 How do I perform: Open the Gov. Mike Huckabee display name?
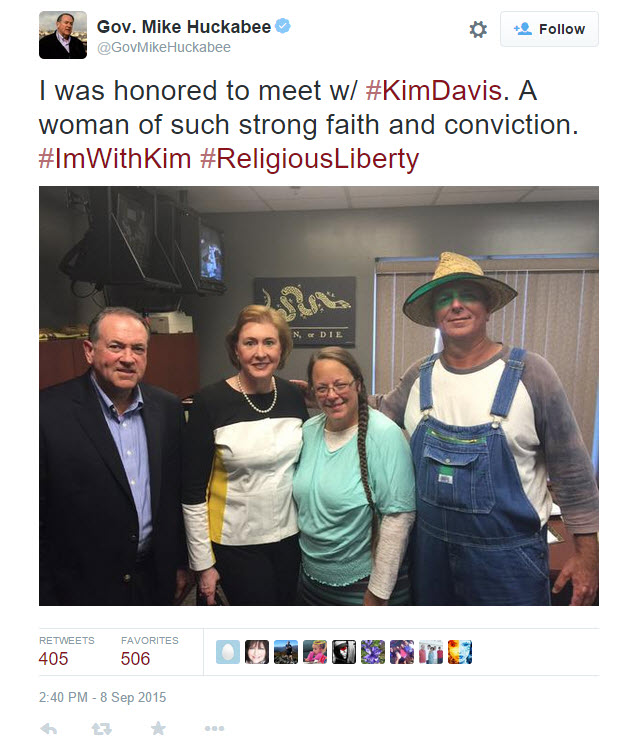(184, 27)
